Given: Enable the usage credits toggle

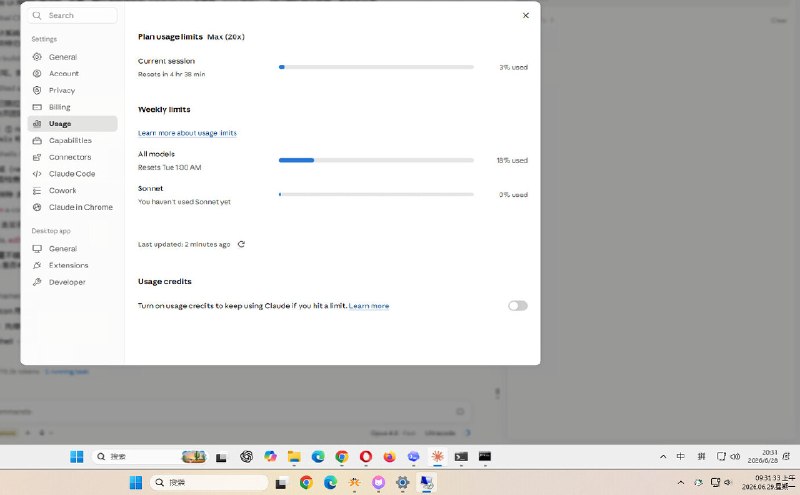Looking at the screenshot, I should [517, 306].
